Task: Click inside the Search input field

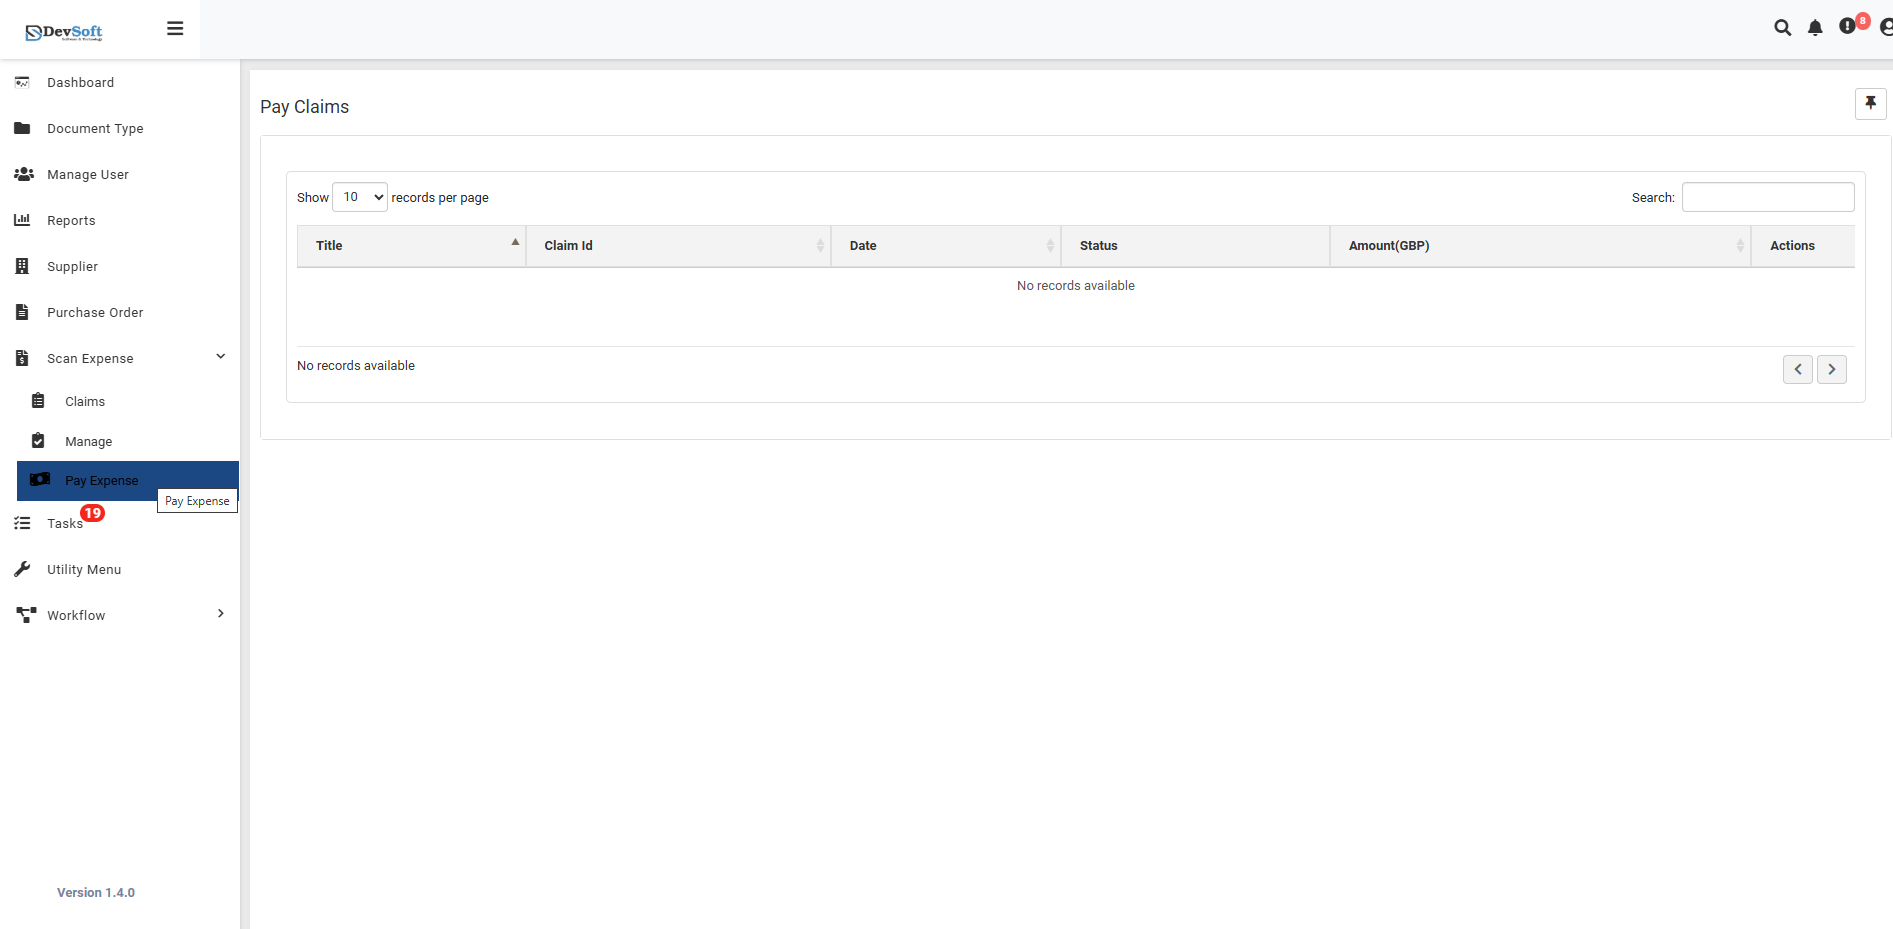Action: (x=1767, y=197)
